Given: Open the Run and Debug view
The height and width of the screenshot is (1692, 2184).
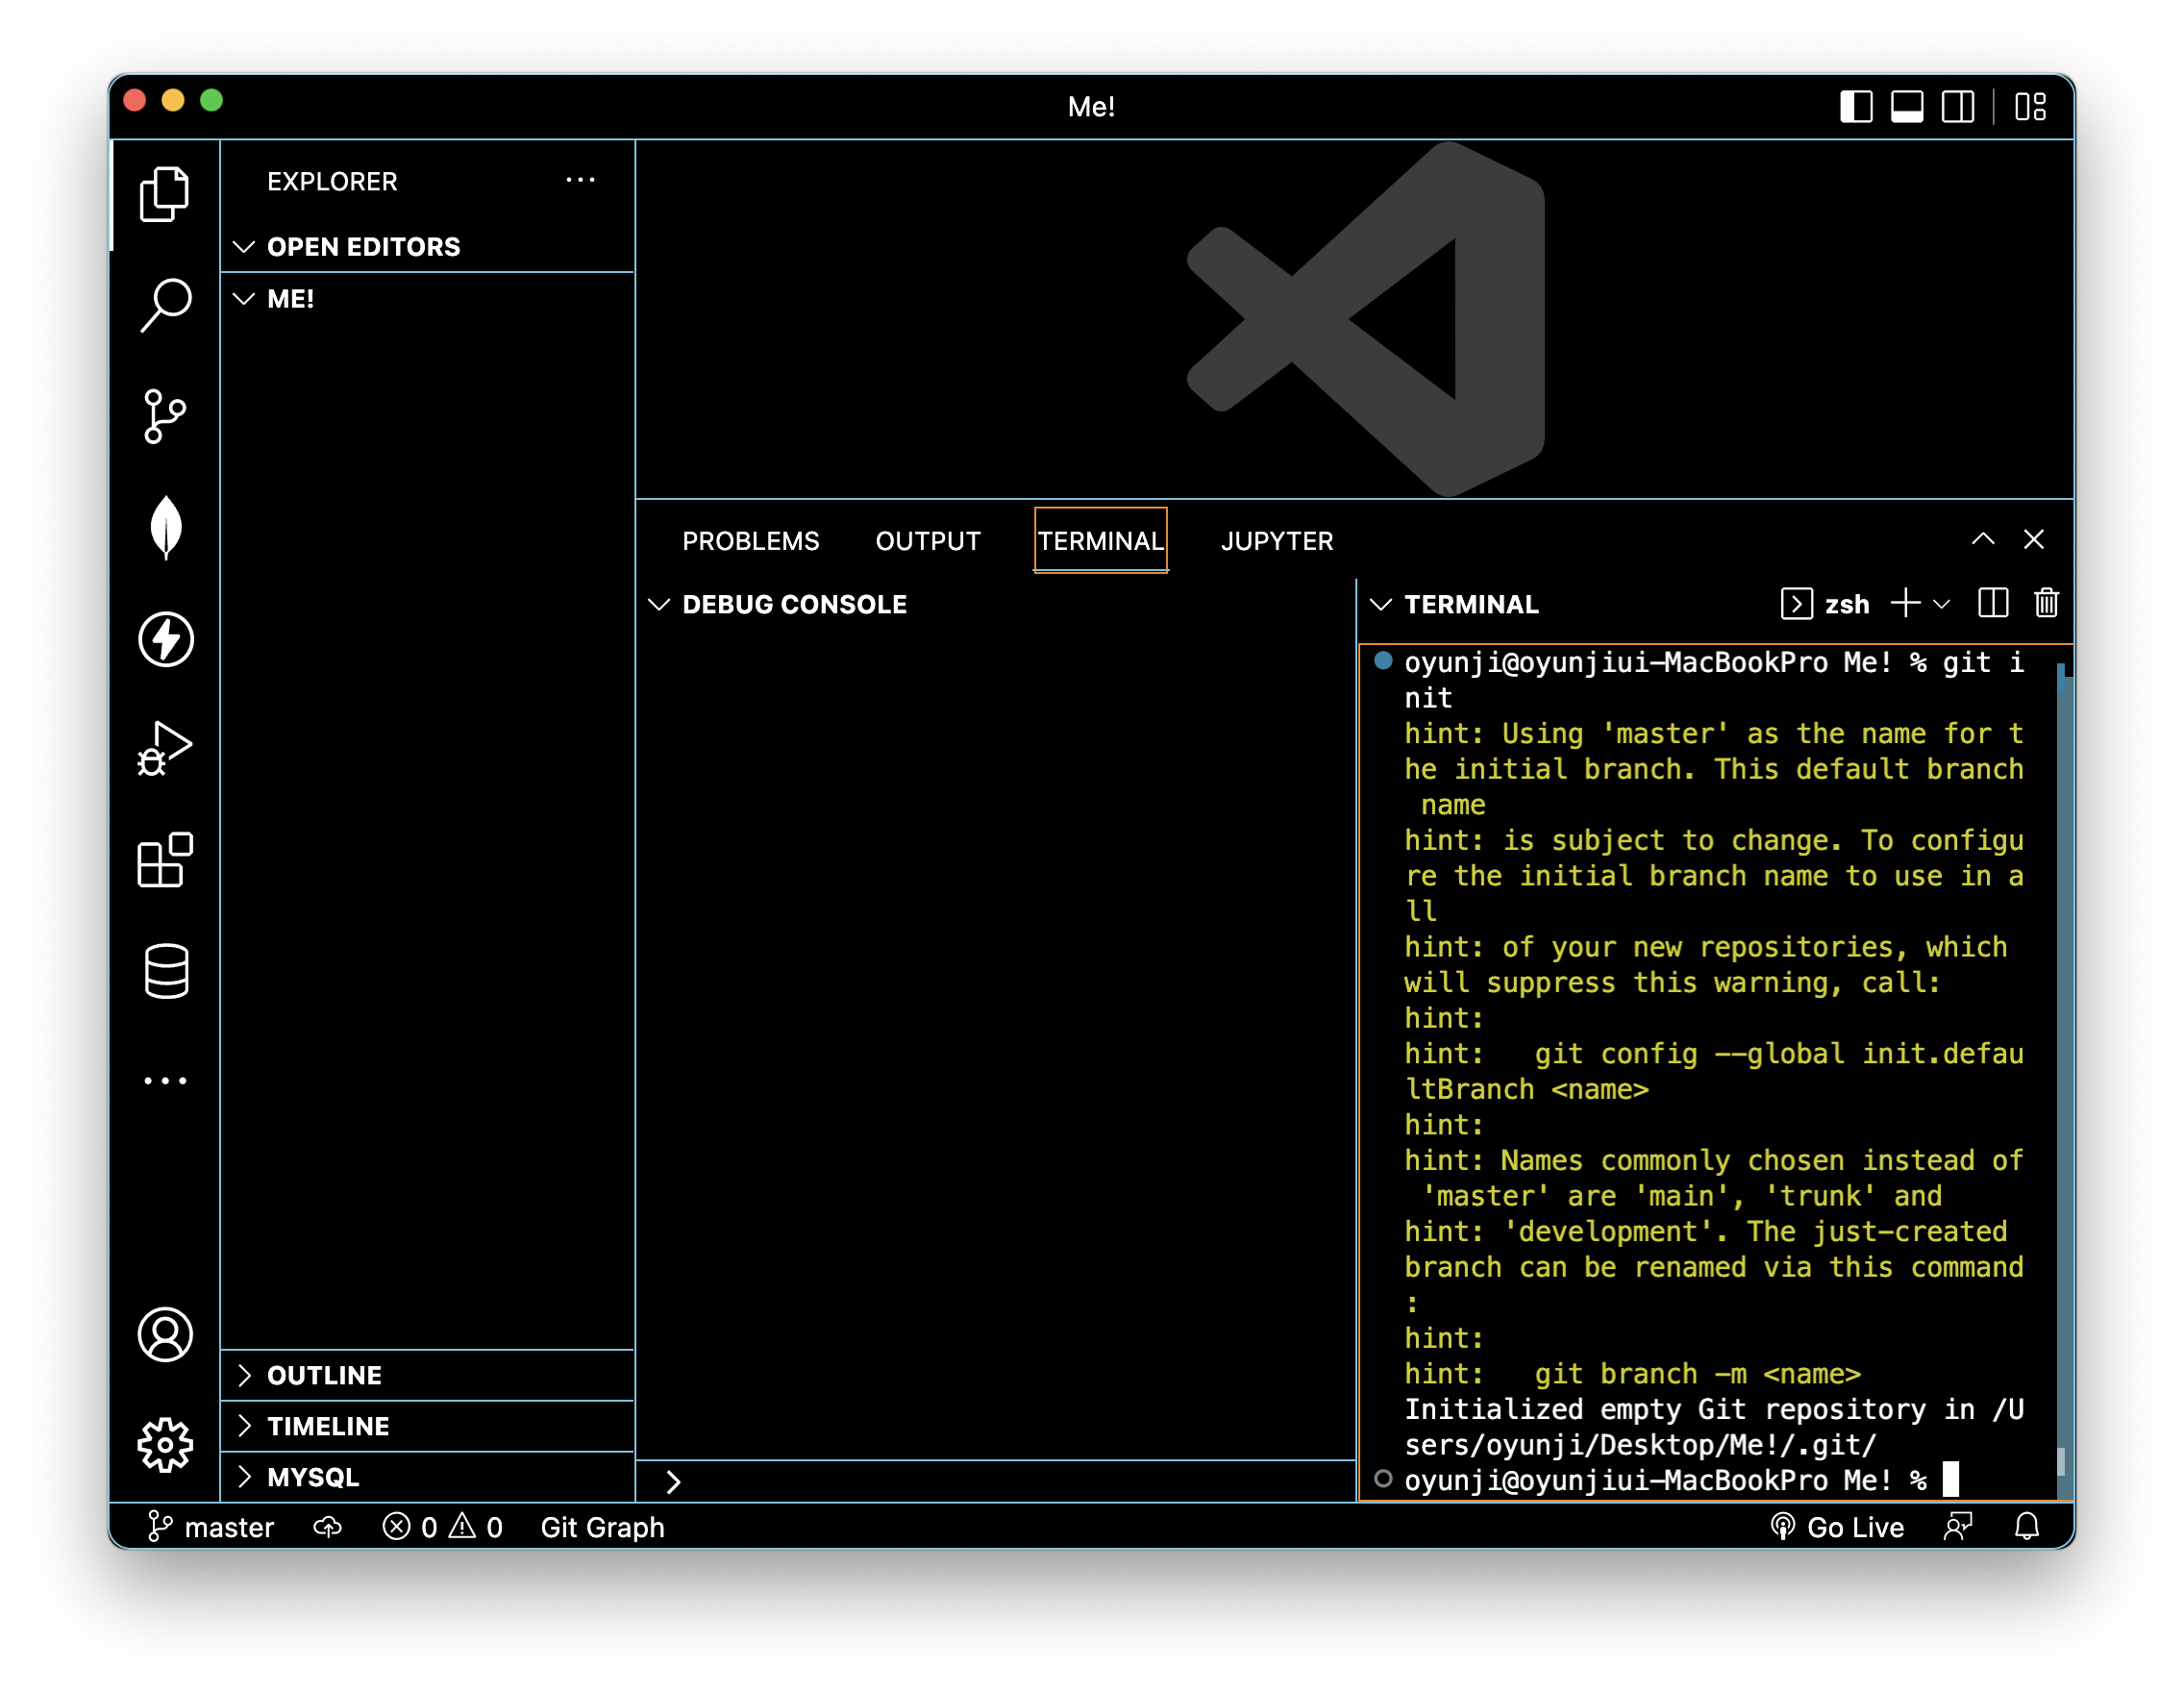Looking at the screenshot, I should (165, 749).
